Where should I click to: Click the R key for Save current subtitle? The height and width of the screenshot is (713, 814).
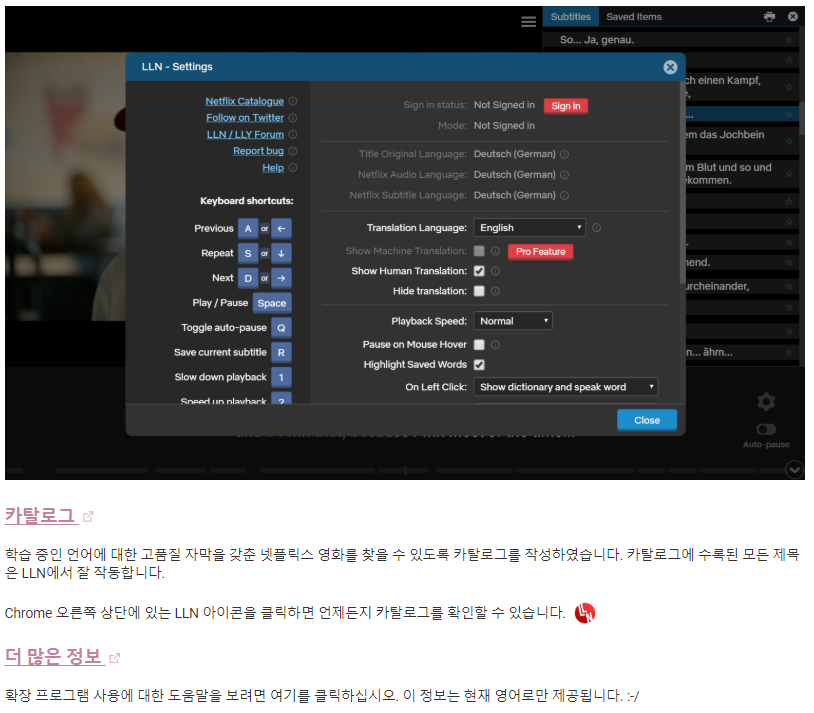coord(281,353)
